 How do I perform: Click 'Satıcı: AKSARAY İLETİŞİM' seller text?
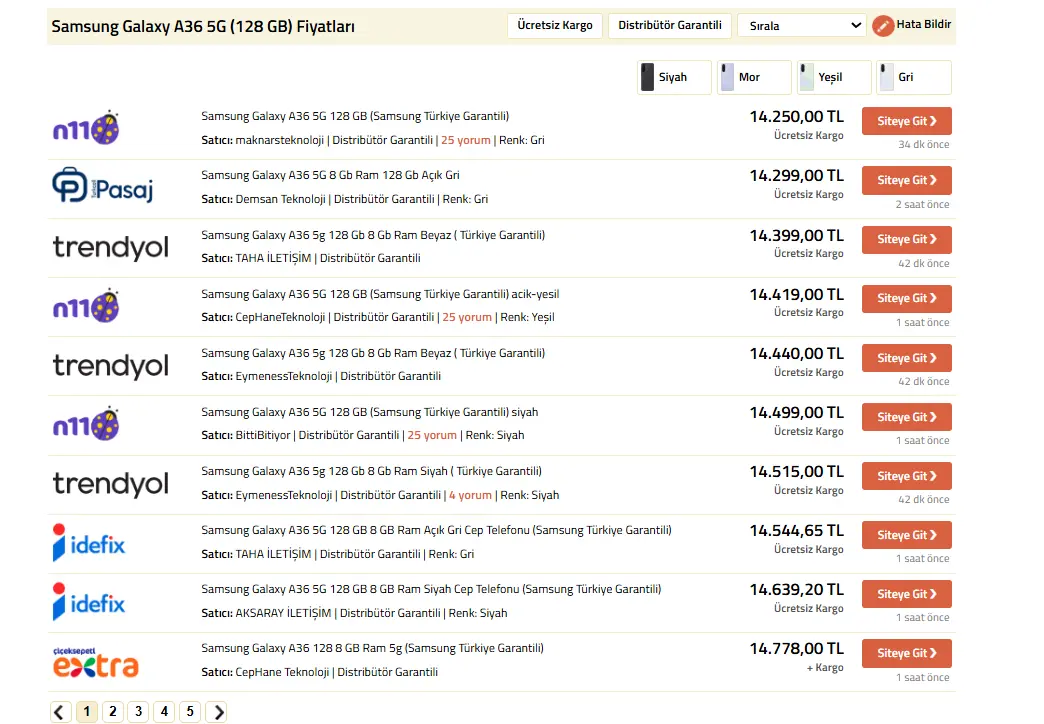266,613
